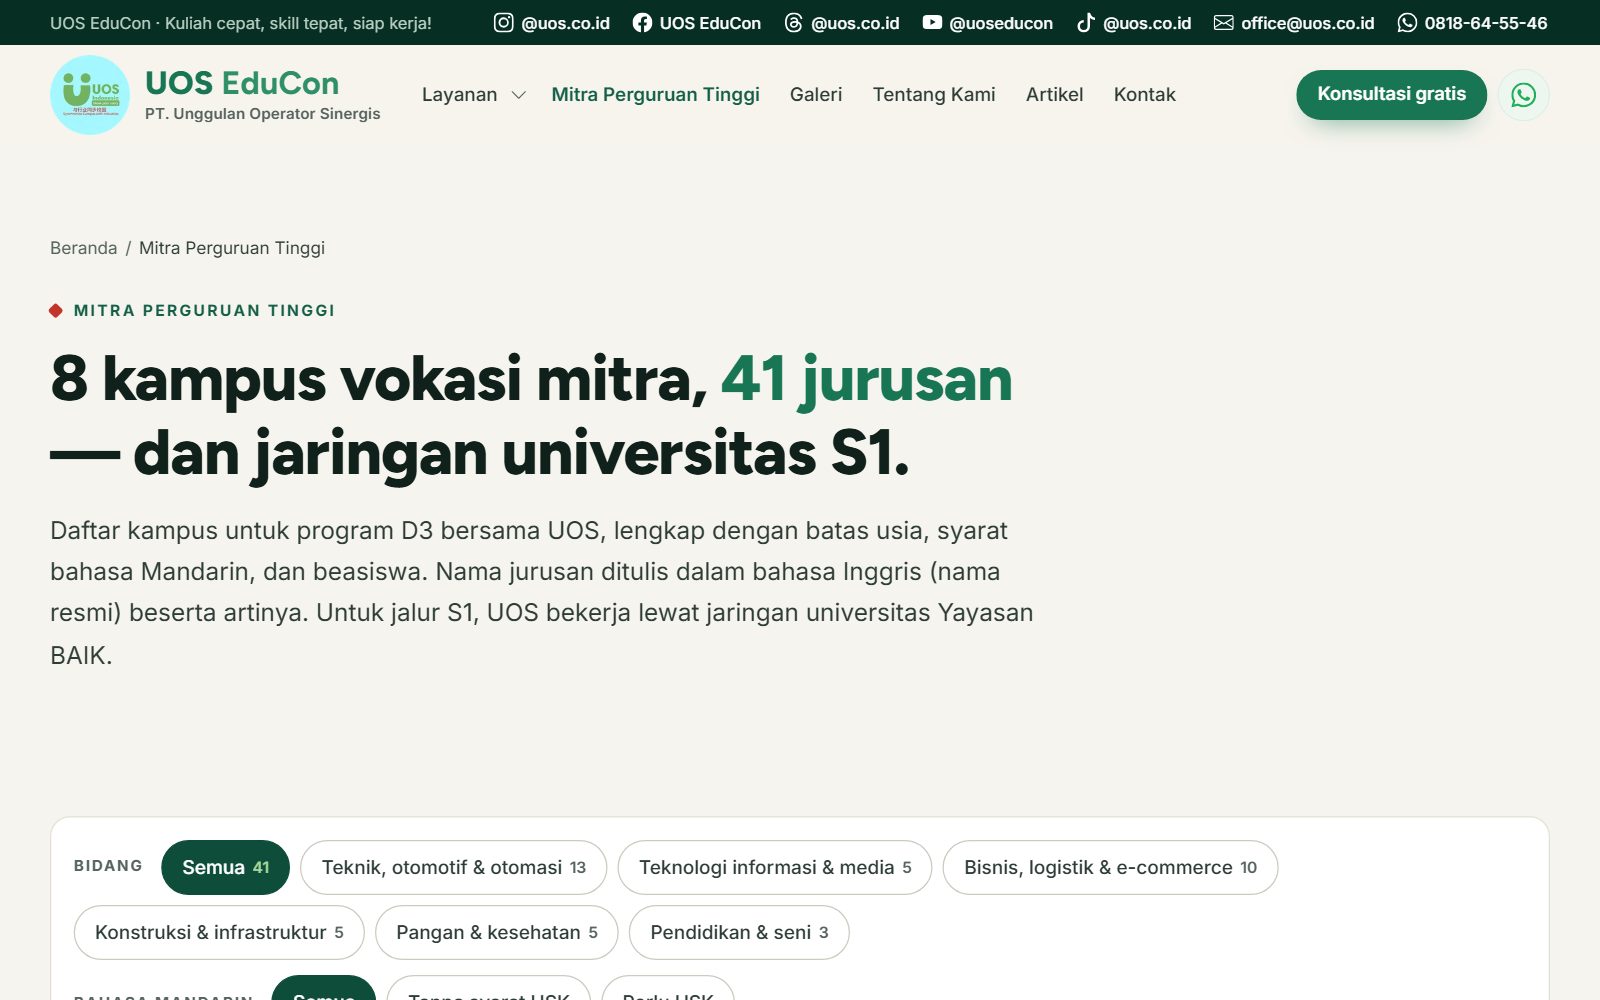Viewport: 1600px width, 1000px height.
Task: Filter by Pendidikan & seni
Action: [x=739, y=932]
